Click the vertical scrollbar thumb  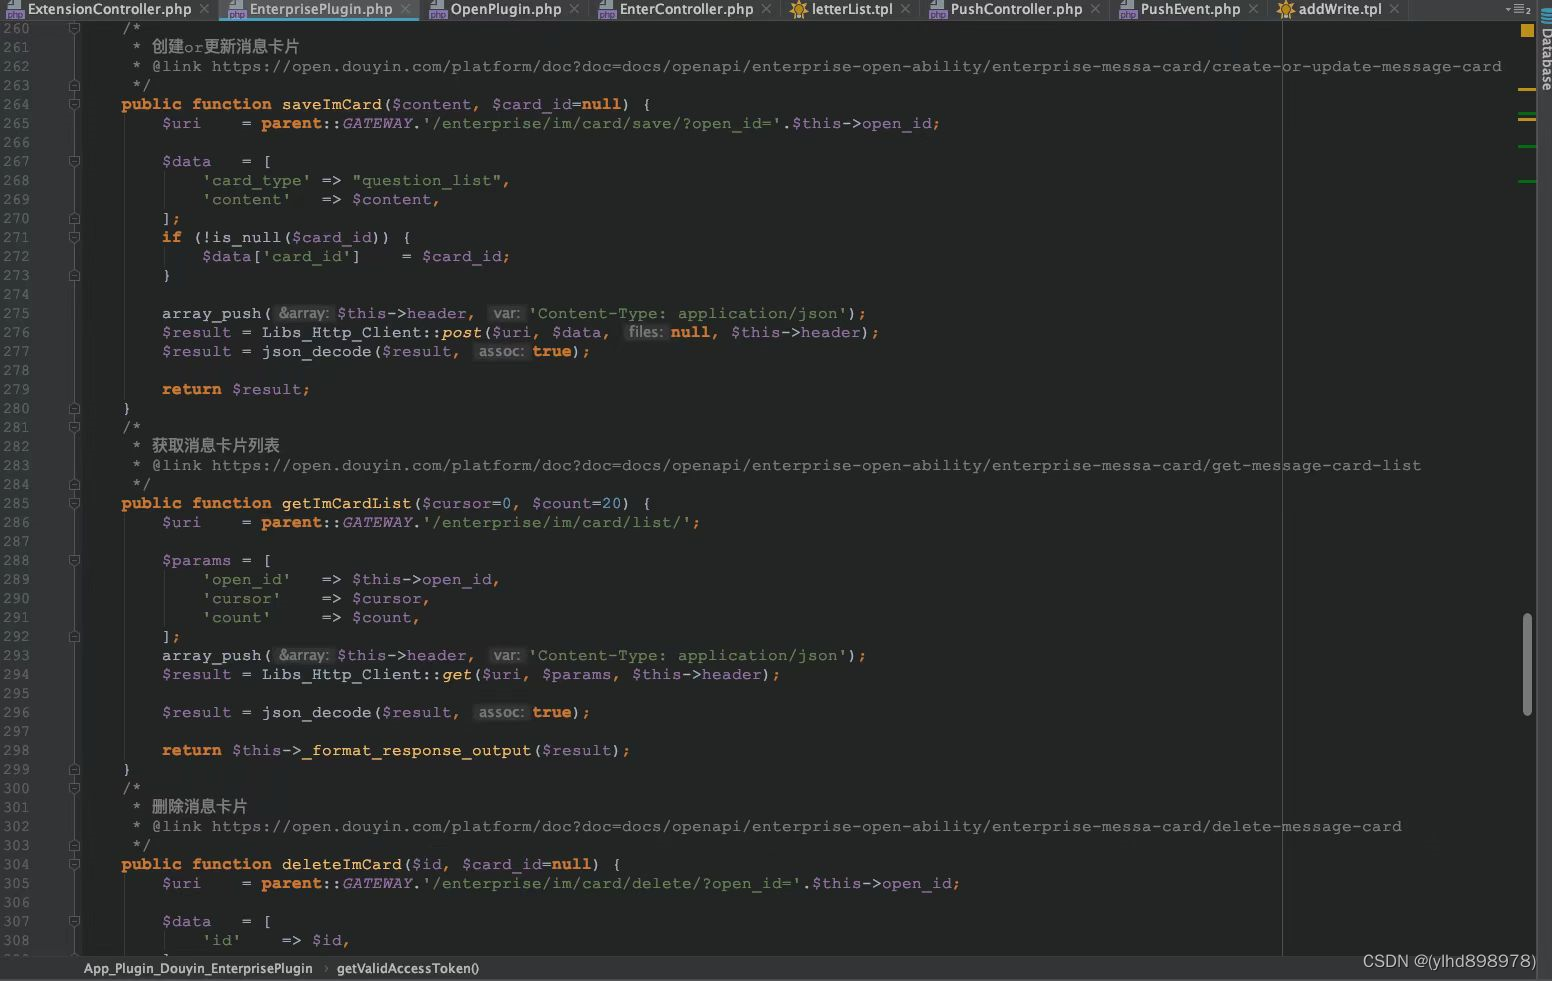point(1527,664)
